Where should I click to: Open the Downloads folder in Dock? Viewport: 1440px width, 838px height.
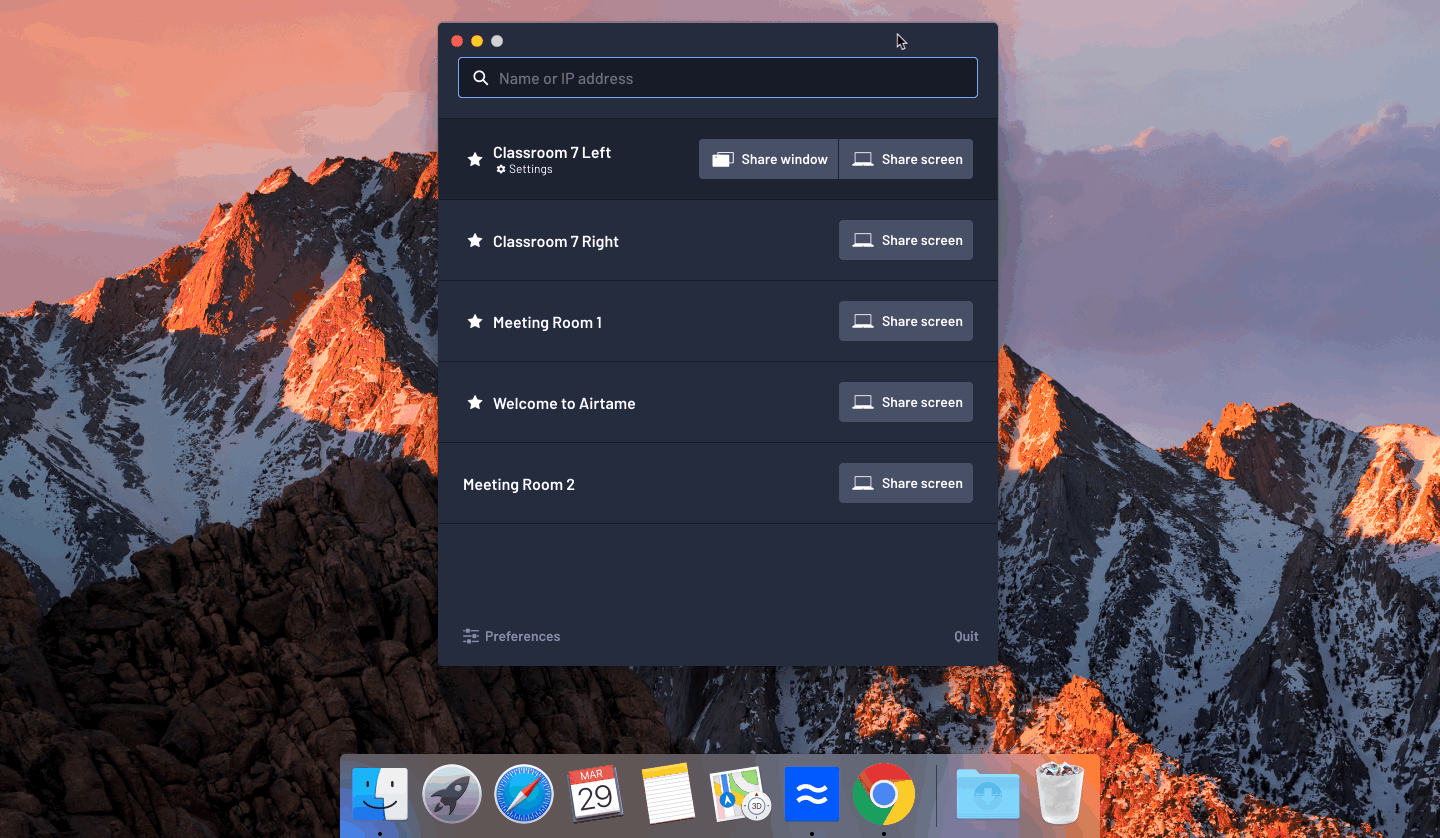point(988,794)
